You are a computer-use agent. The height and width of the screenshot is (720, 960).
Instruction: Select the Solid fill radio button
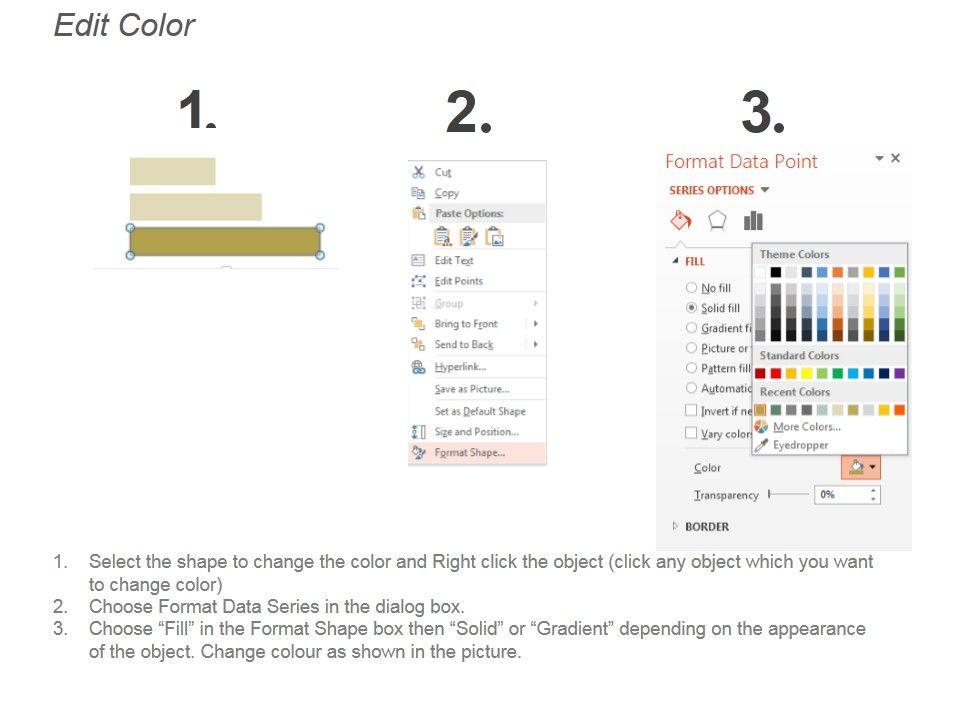pos(691,308)
